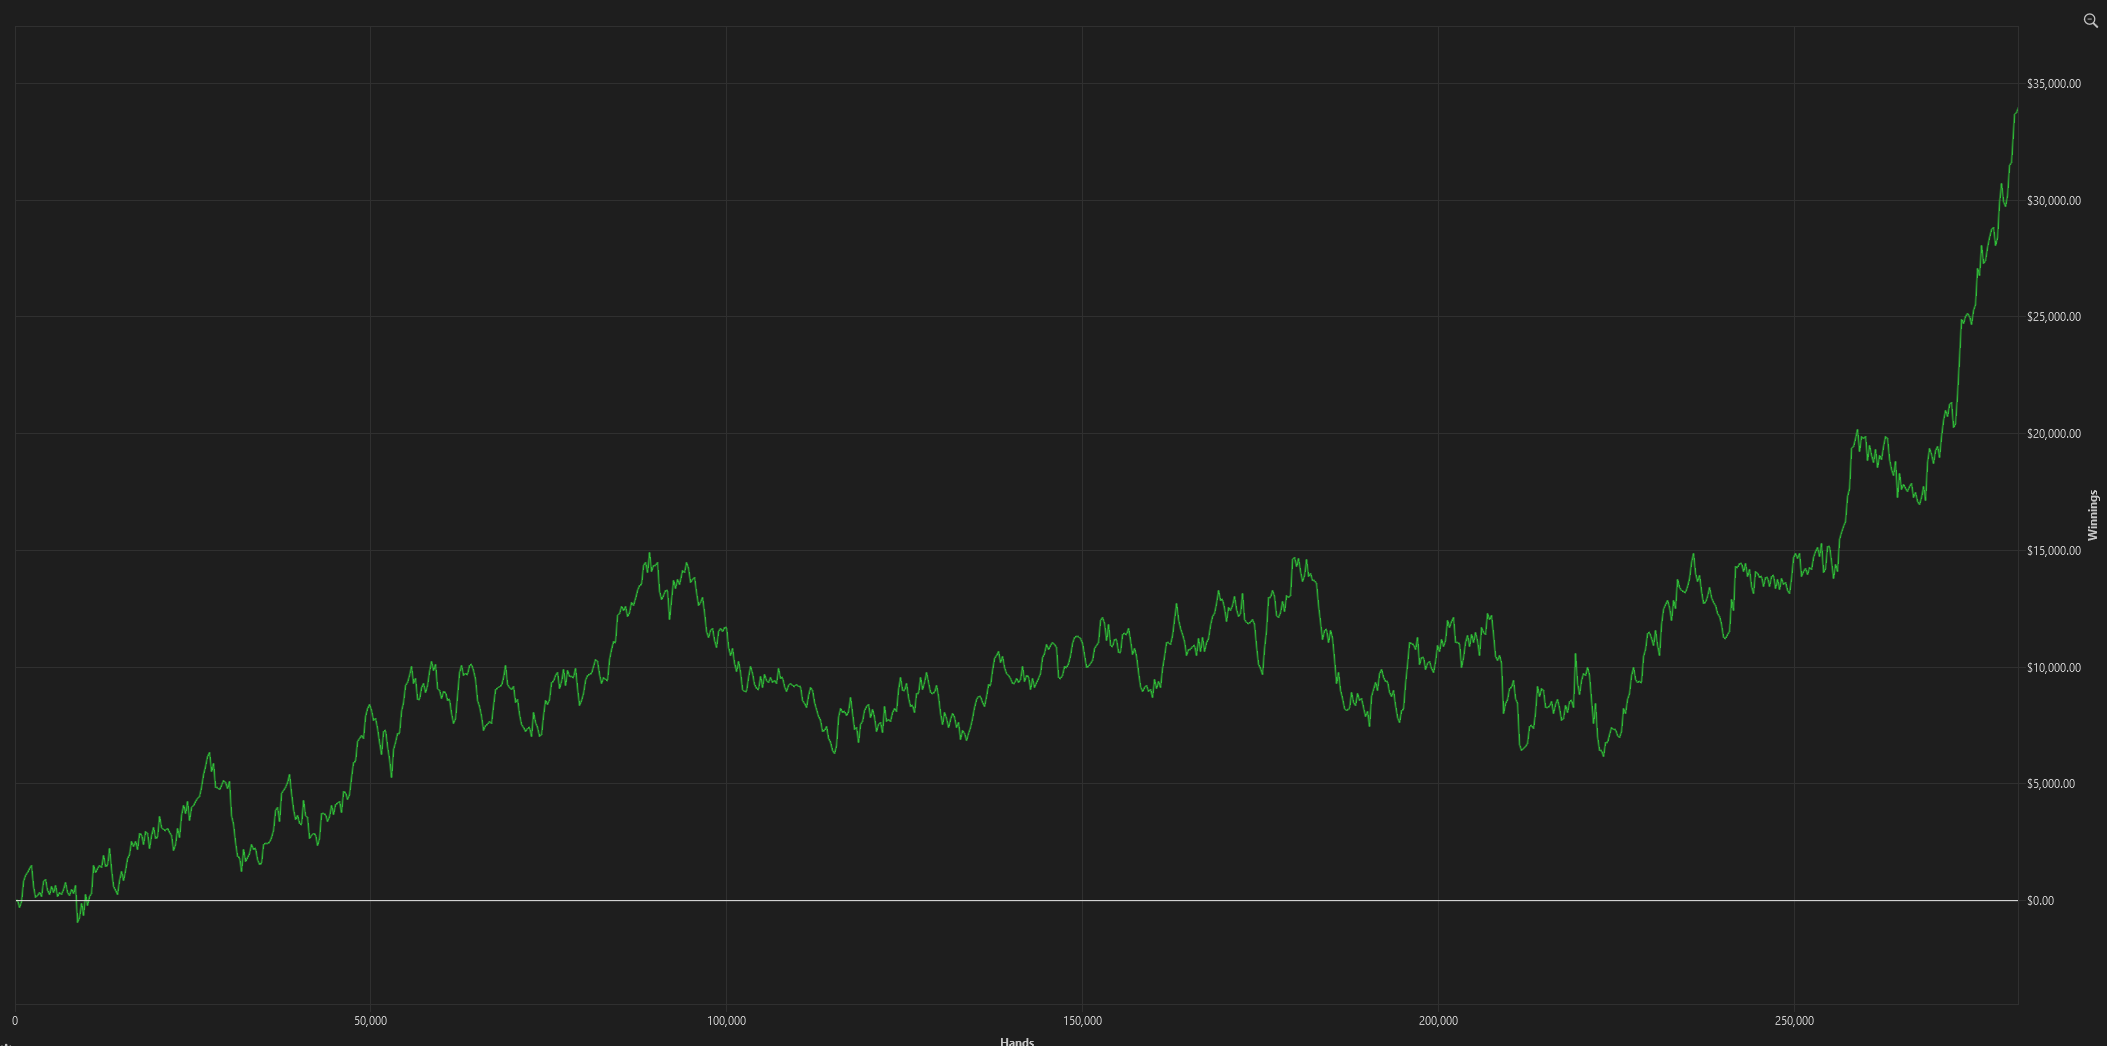Image resolution: width=2107 pixels, height=1046 pixels.
Task: Click the $25,000.00 axis label
Action: 2054,317
